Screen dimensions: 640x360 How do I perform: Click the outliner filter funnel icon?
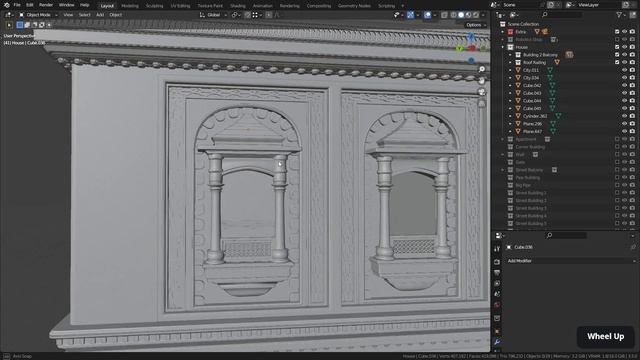pos(620,15)
